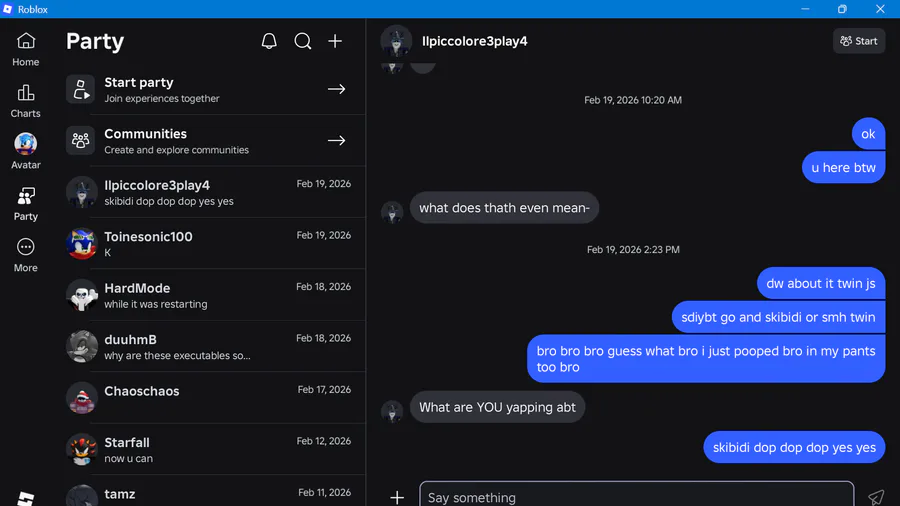This screenshot has width=900, height=506.
Task: Click the 'sdiybt go and skibidi' message
Action: point(778,317)
